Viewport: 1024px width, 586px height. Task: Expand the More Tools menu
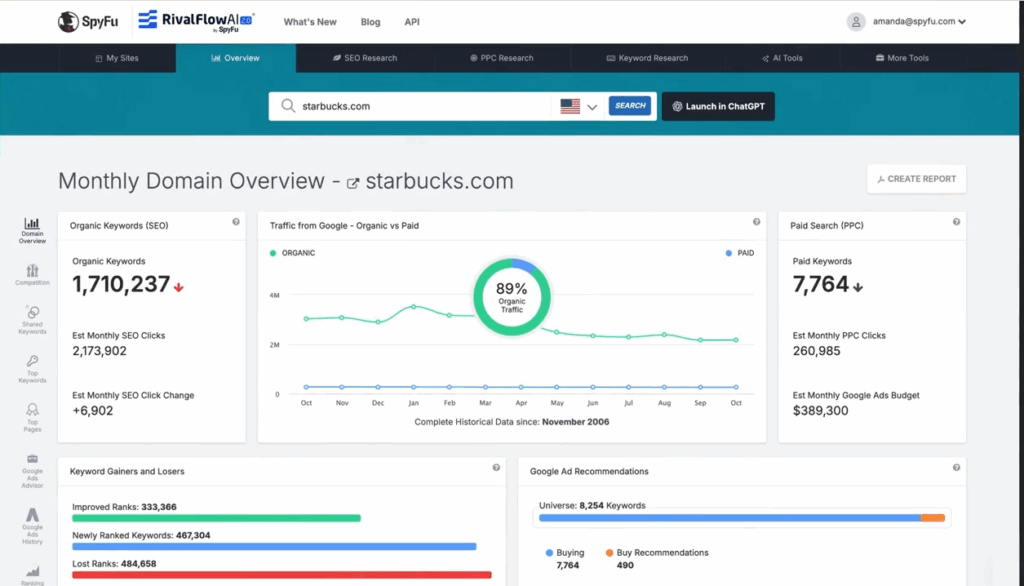(x=901, y=58)
